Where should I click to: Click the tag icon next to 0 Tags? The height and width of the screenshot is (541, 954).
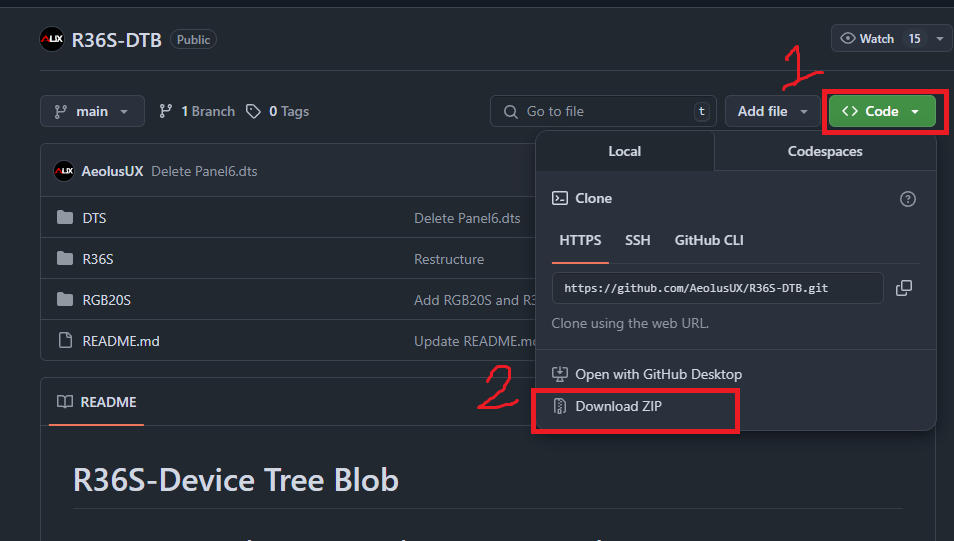tap(253, 111)
